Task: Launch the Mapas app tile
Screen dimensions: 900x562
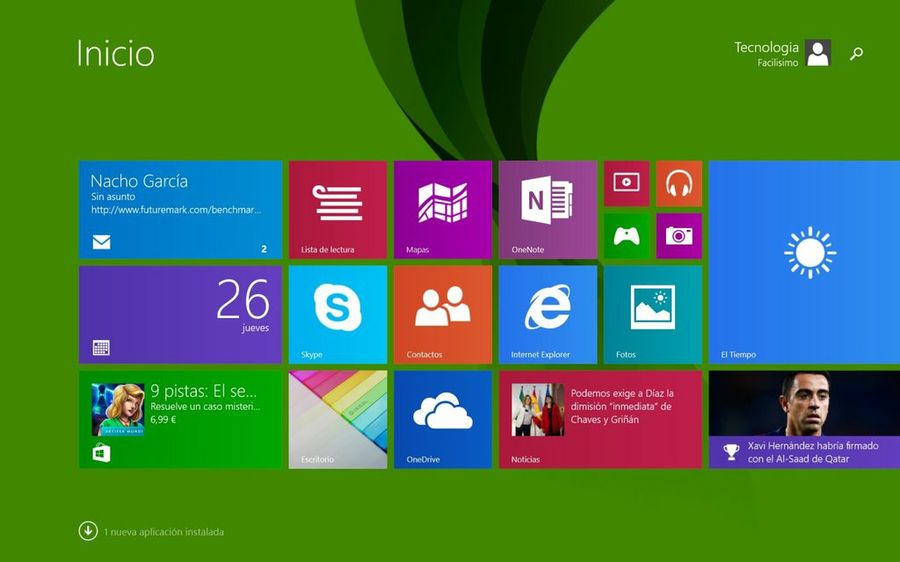Action: coord(442,209)
